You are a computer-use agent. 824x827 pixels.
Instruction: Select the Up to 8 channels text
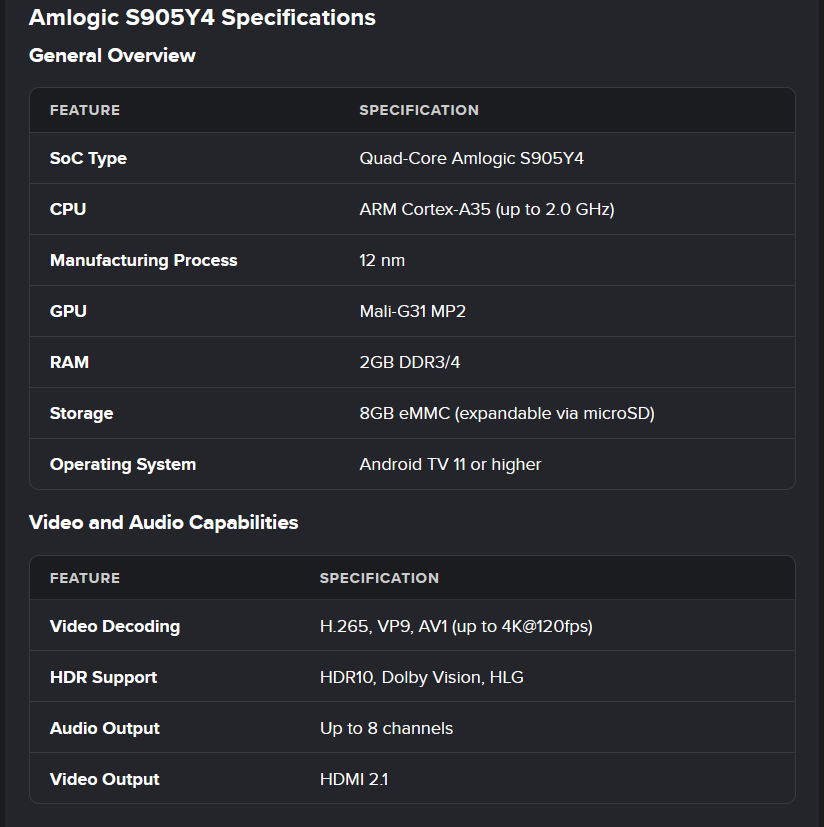click(x=386, y=728)
